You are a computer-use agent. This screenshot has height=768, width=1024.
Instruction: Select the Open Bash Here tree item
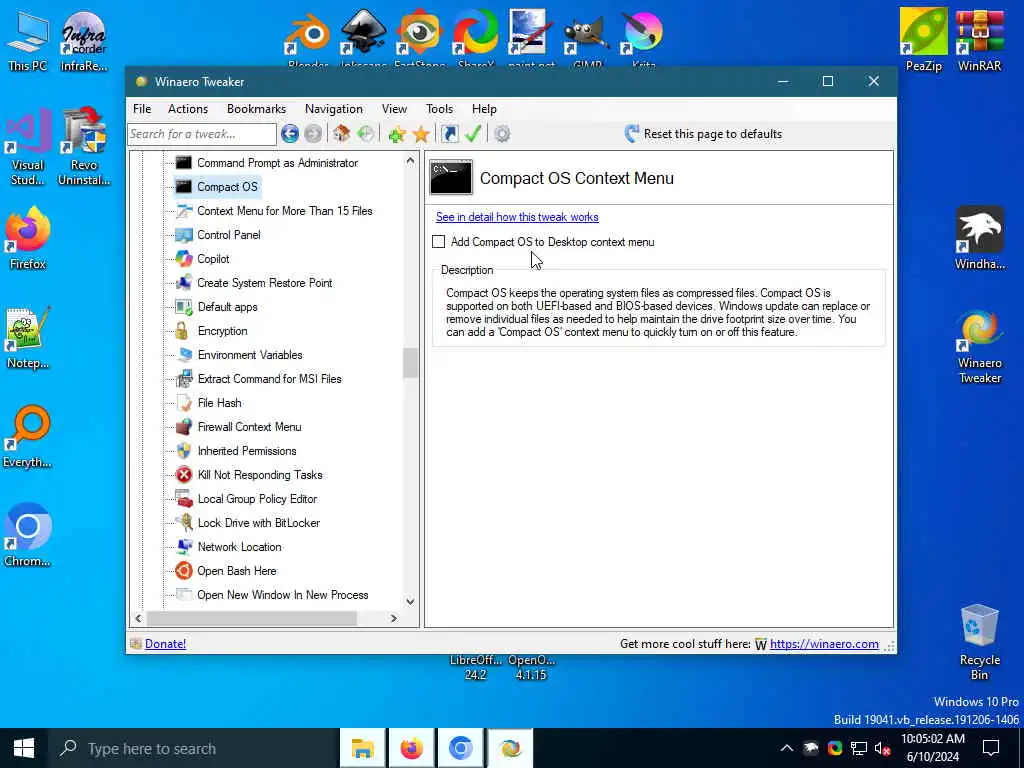coord(236,571)
